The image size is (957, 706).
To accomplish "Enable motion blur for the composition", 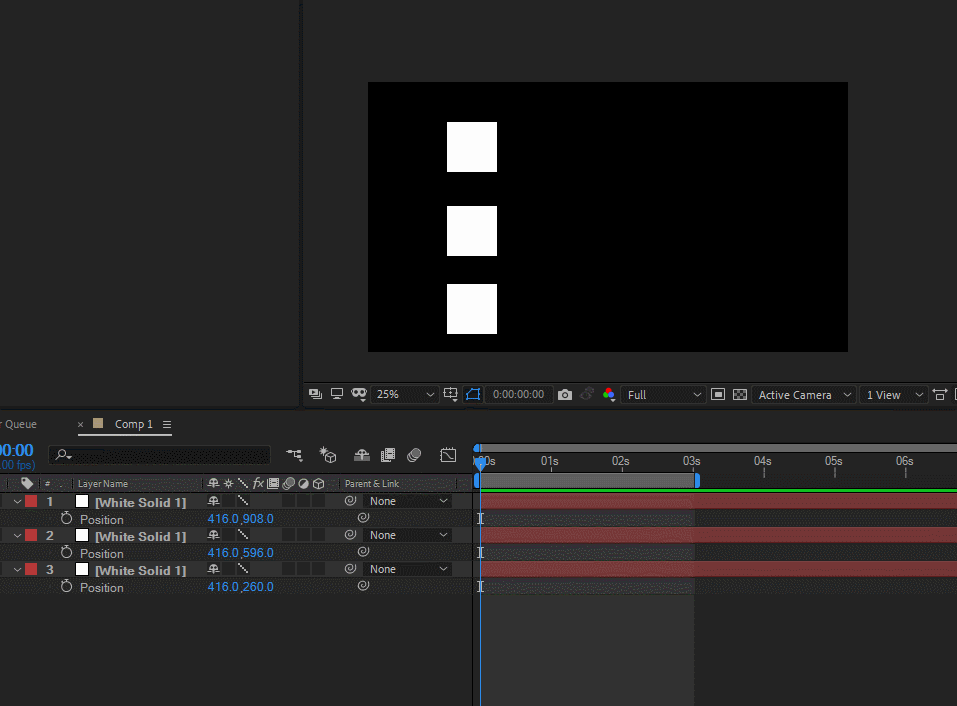I will click(414, 455).
